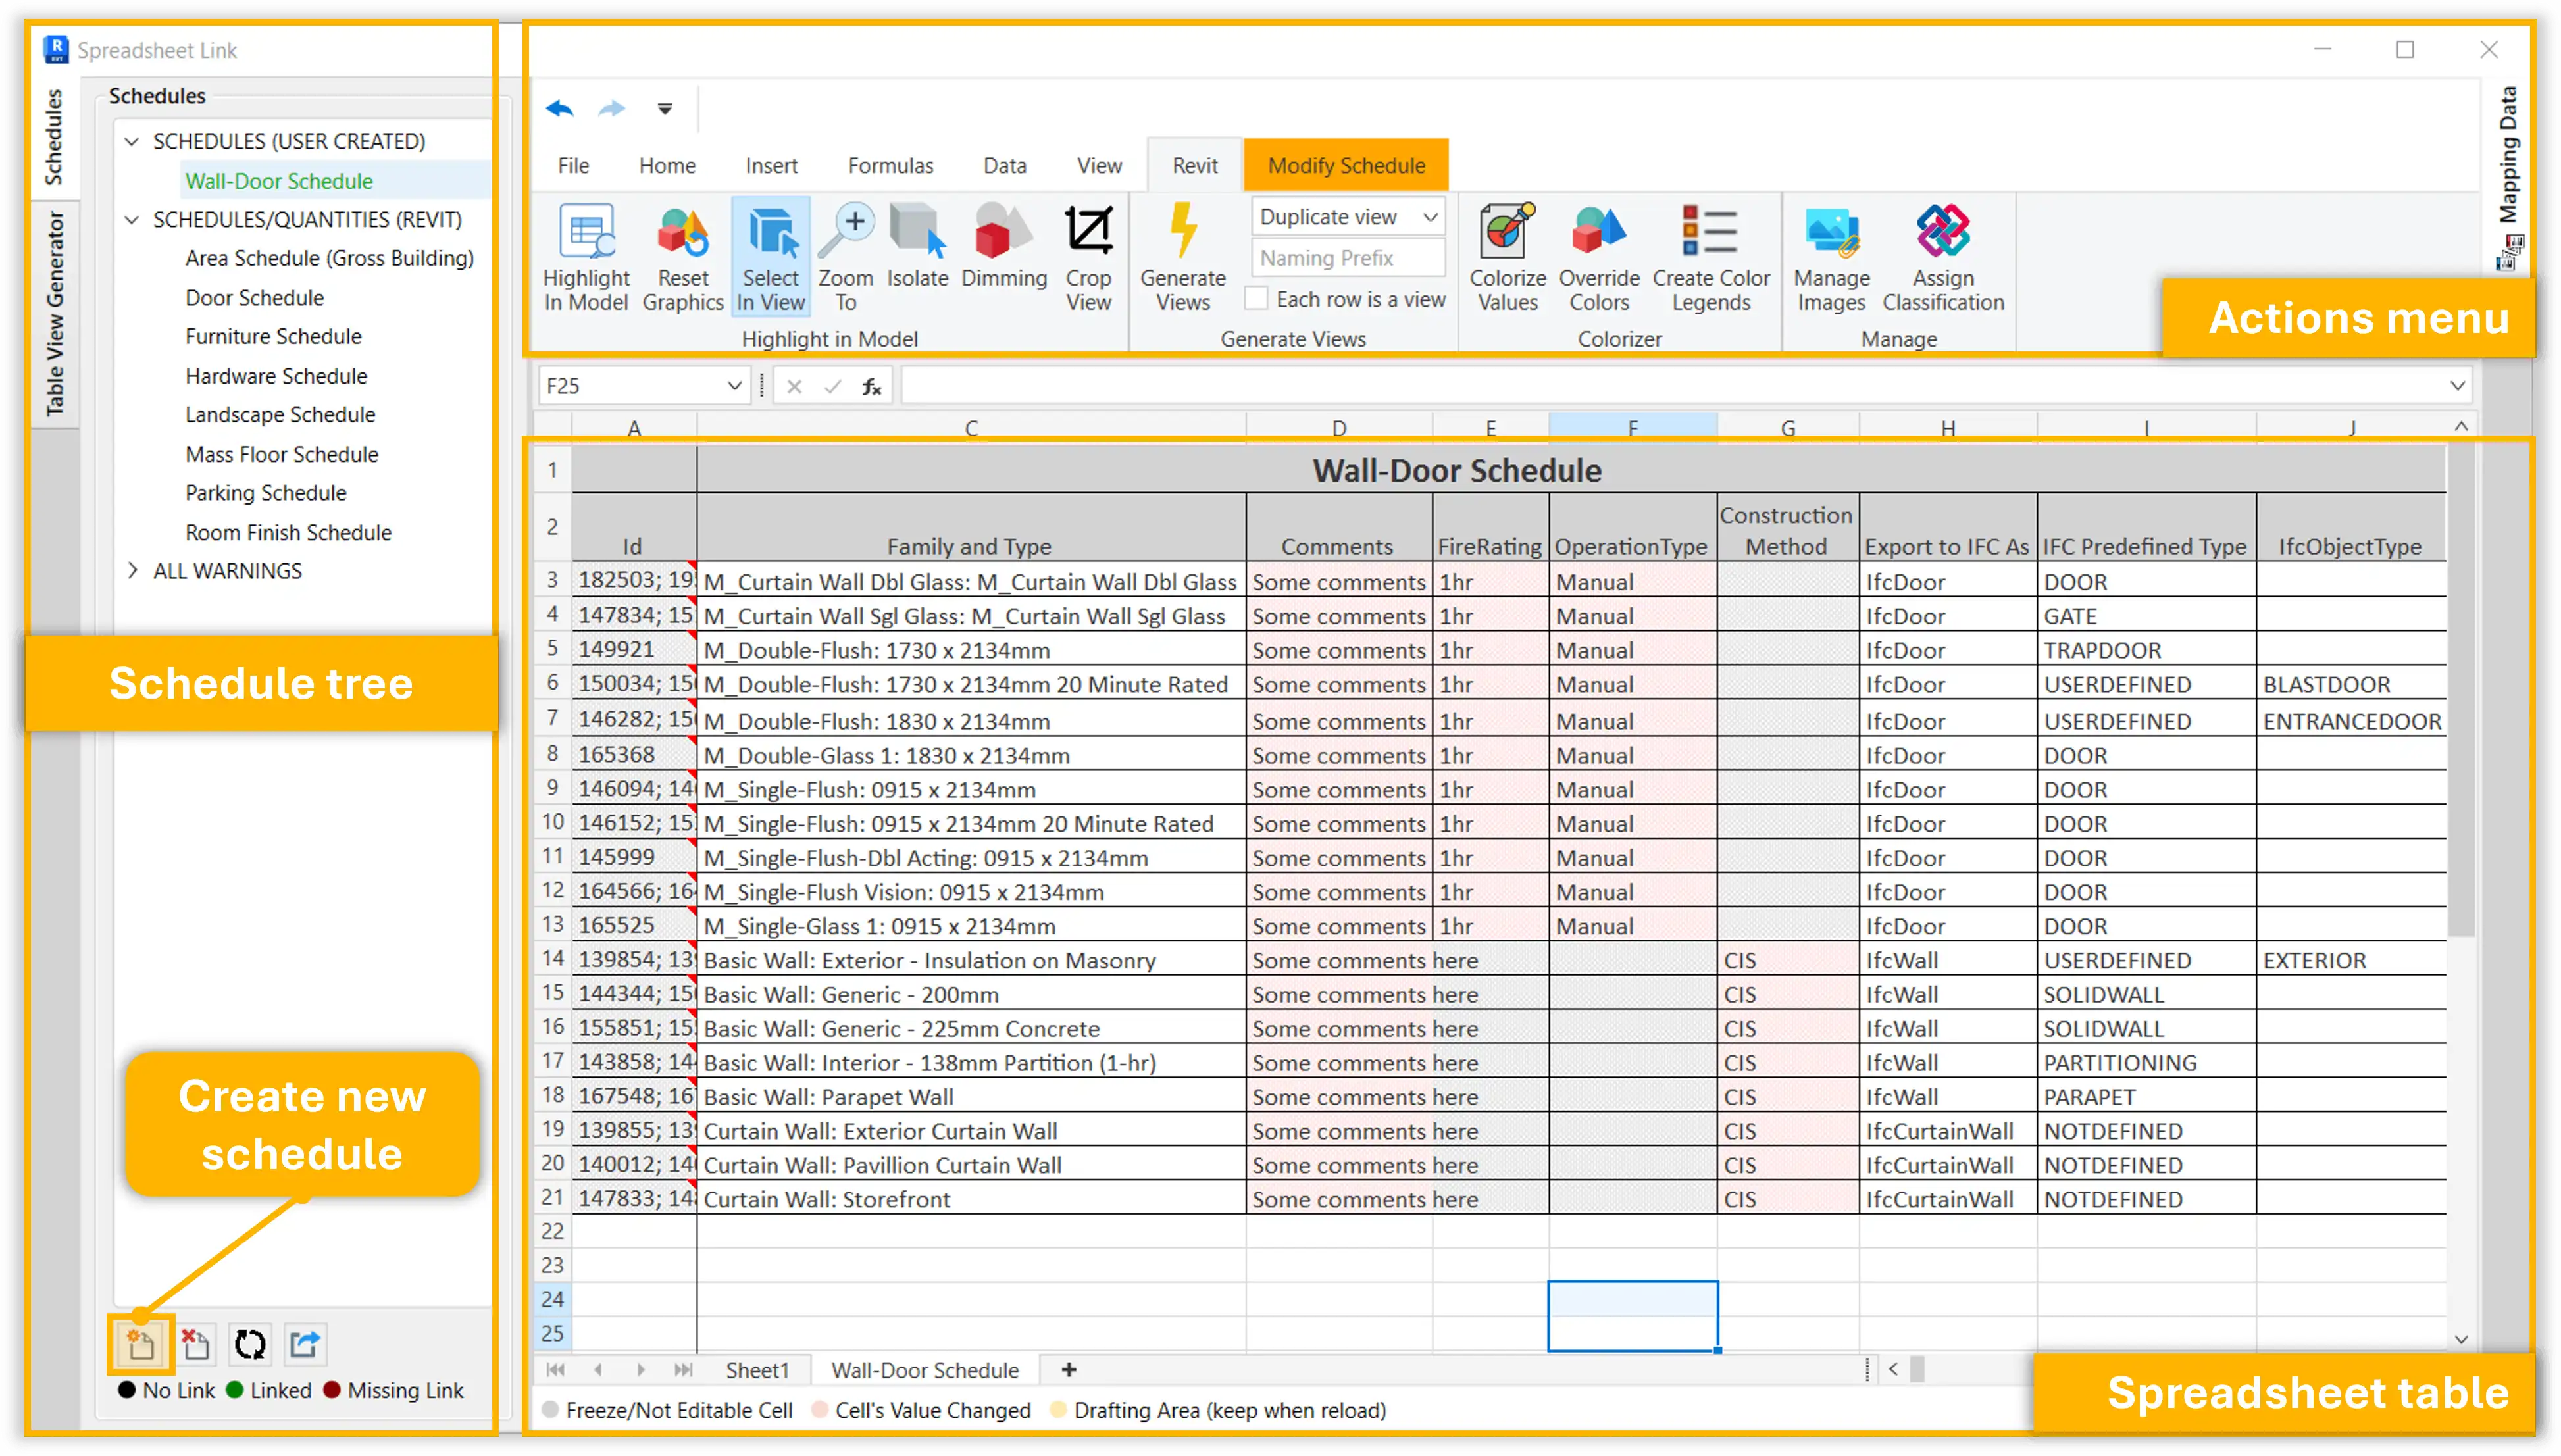Open the Table View Generator side tab
The height and width of the screenshot is (1456, 2561).
(55, 314)
